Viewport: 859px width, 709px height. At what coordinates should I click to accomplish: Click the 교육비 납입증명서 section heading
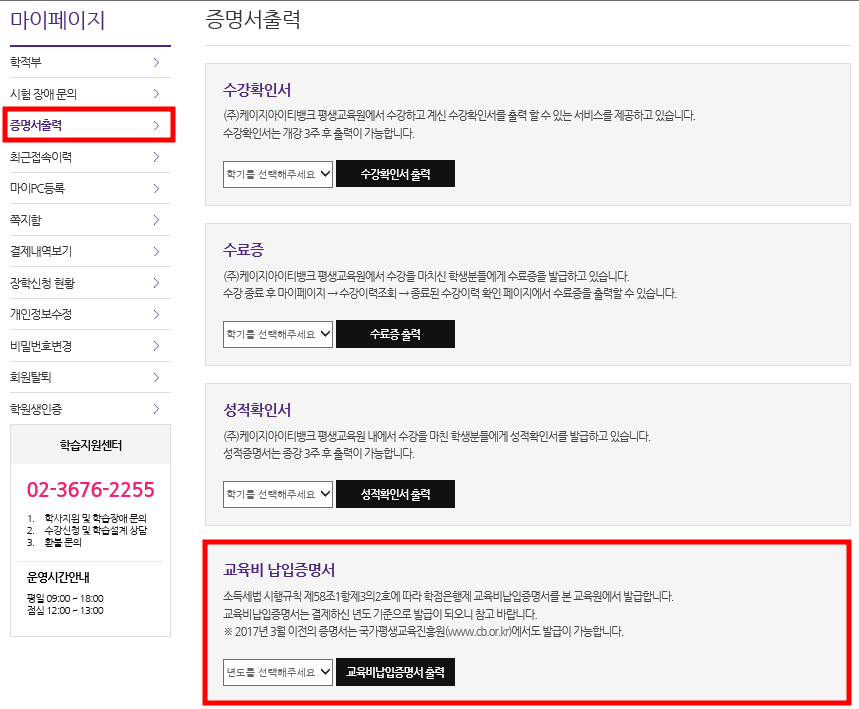coord(279,570)
